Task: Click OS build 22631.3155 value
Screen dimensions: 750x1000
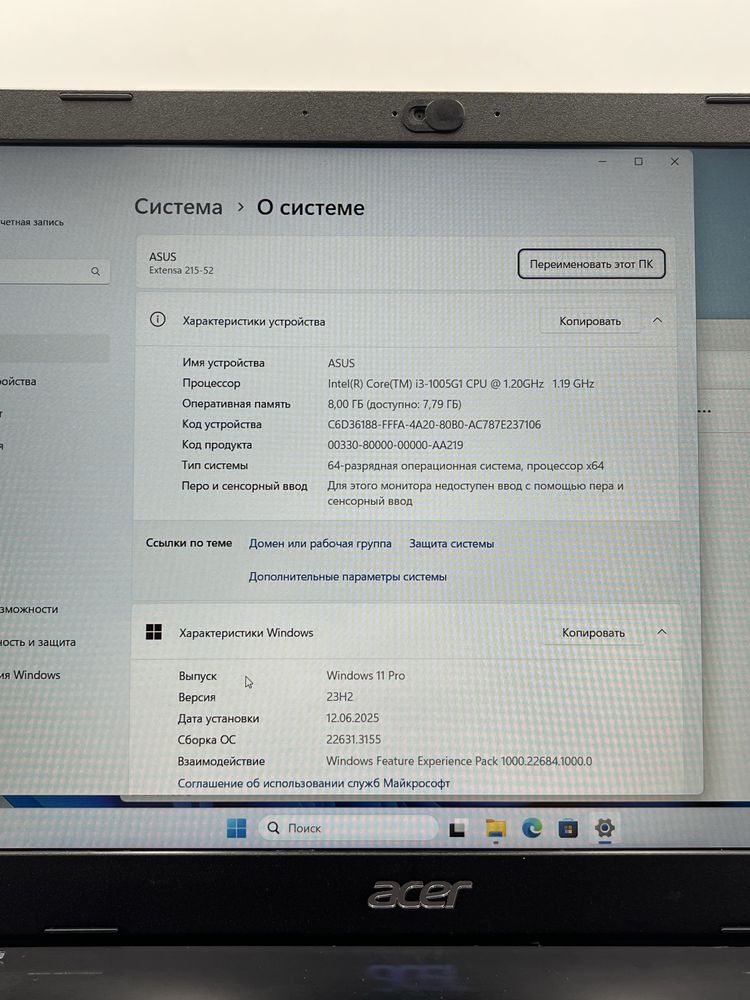Action: [x=353, y=740]
